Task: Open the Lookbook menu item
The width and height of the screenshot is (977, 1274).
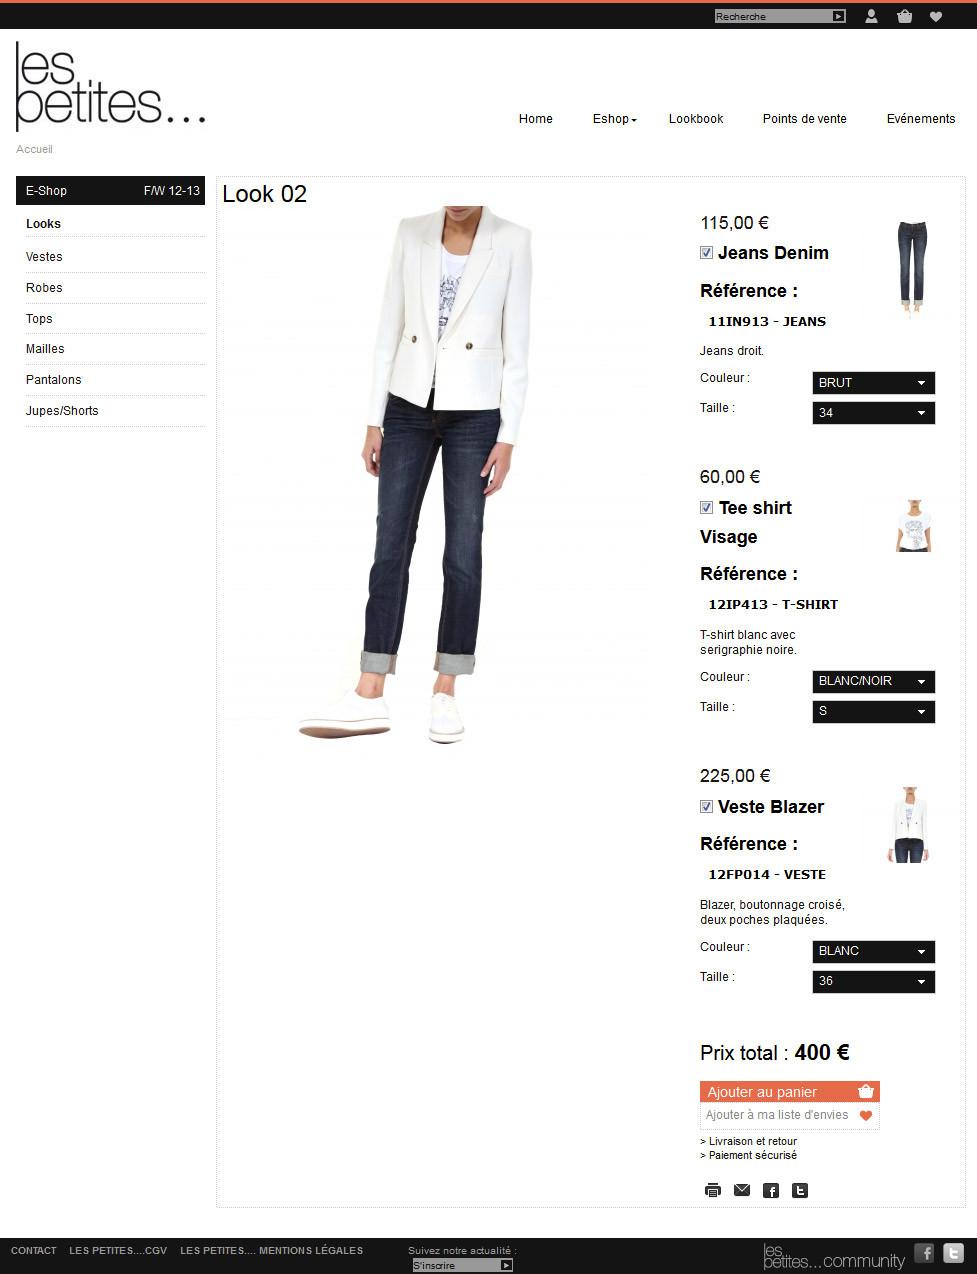Action: click(x=696, y=119)
